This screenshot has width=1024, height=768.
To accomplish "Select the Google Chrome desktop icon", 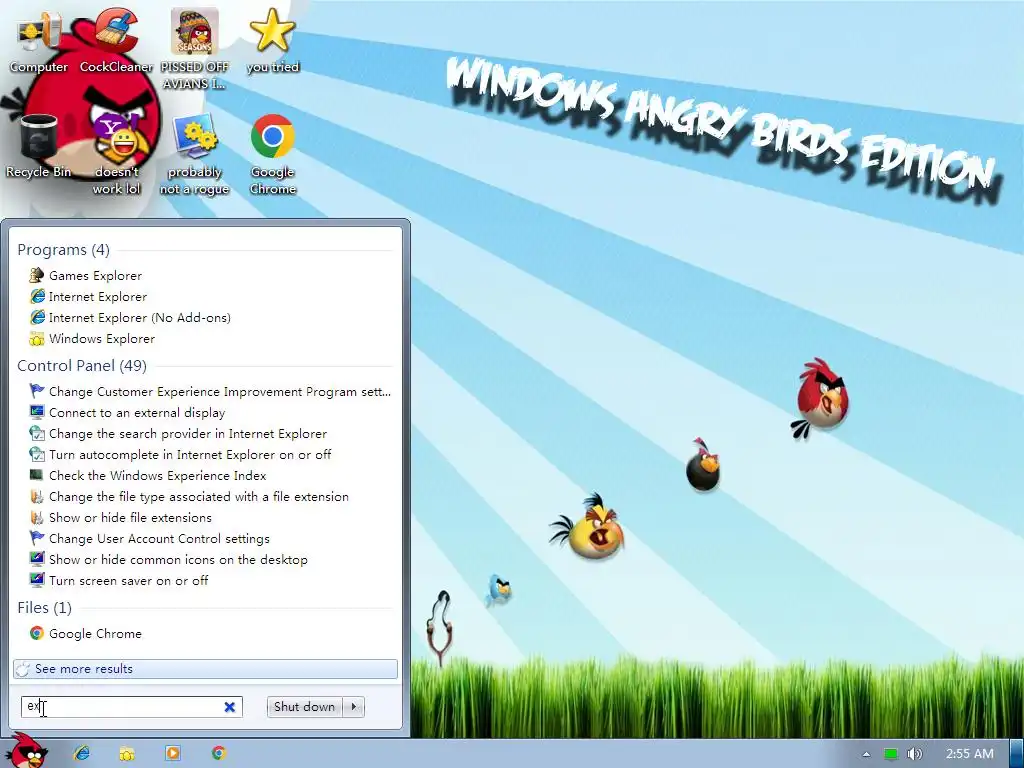I will click(x=272, y=155).
